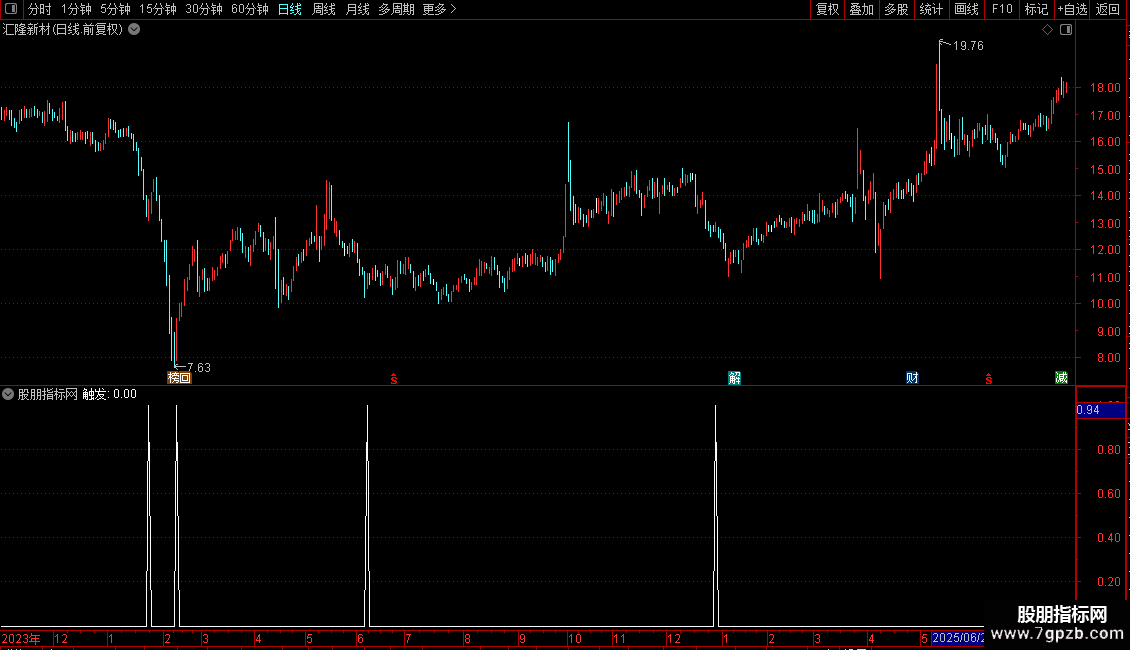Add stock with +自选 button
Image resolution: width=1130 pixels, height=650 pixels.
tap(1072, 9)
